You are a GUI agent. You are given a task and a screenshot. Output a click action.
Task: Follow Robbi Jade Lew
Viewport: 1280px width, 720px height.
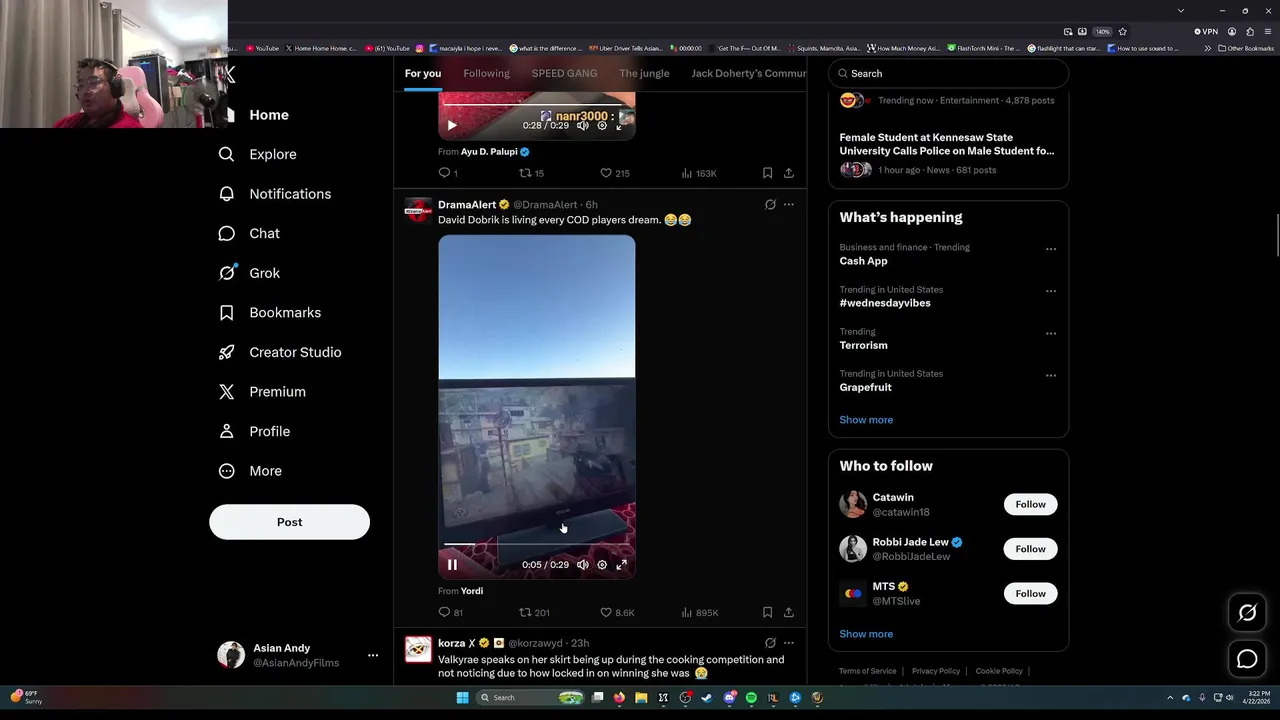tap(1030, 549)
